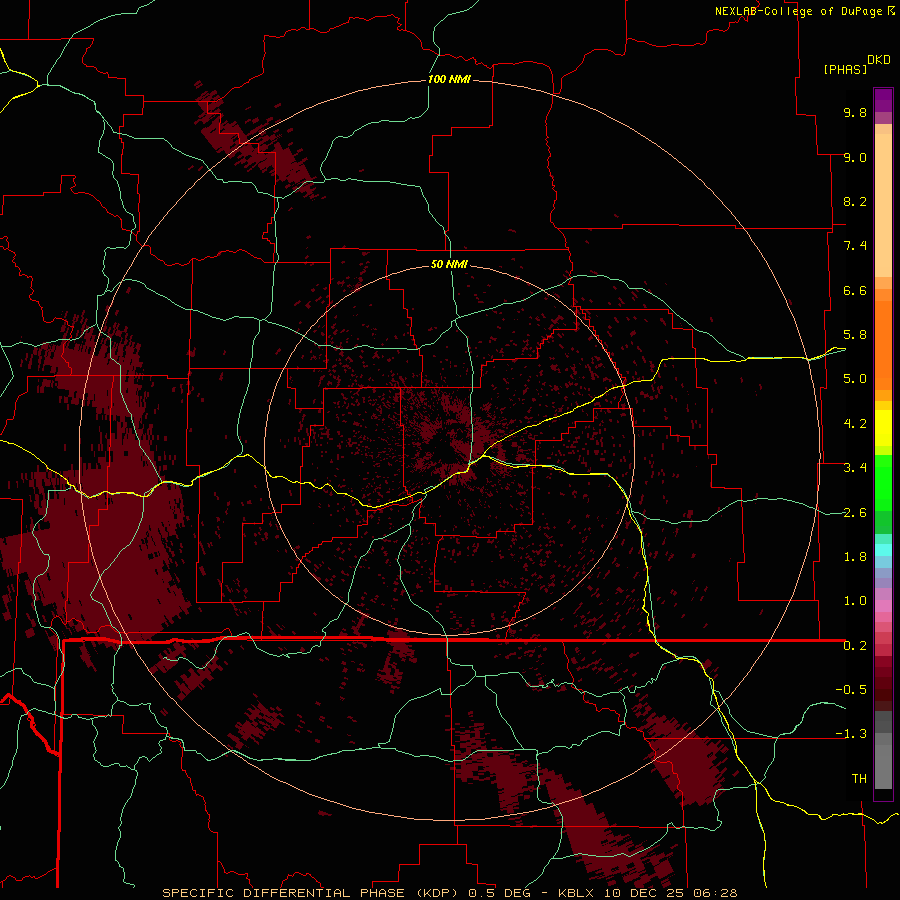Click the 0.2 scale value
The height and width of the screenshot is (900, 900).
pos(855,646)
